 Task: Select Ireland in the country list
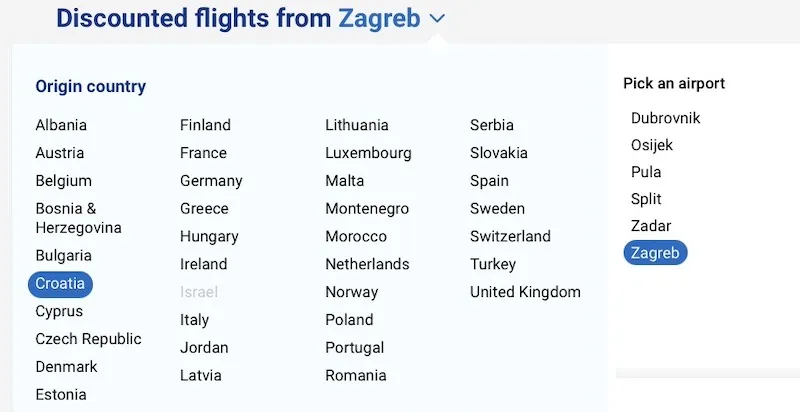click(203, 264)
